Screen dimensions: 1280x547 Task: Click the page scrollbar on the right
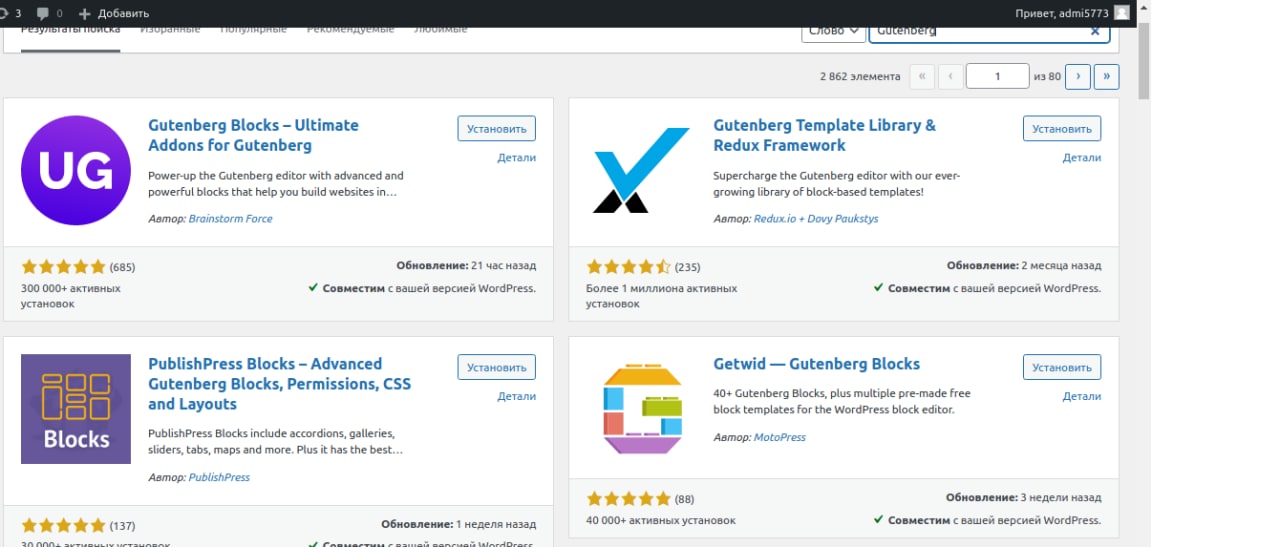tap(1144, 60)
